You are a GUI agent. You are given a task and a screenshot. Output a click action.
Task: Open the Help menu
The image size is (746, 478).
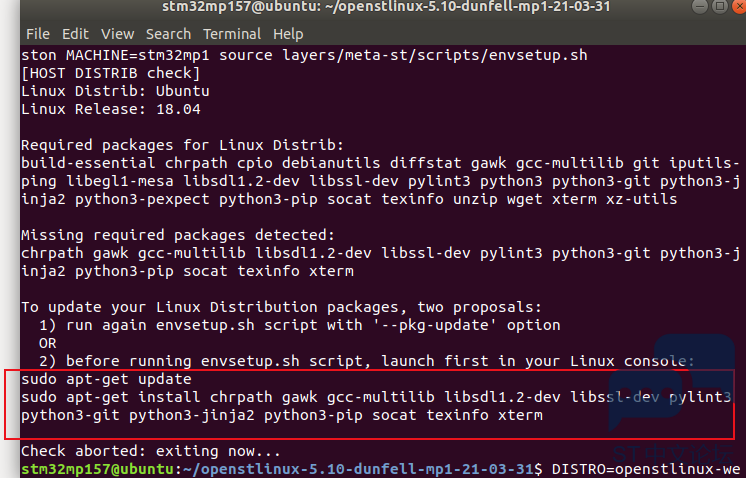coord(288,34)
